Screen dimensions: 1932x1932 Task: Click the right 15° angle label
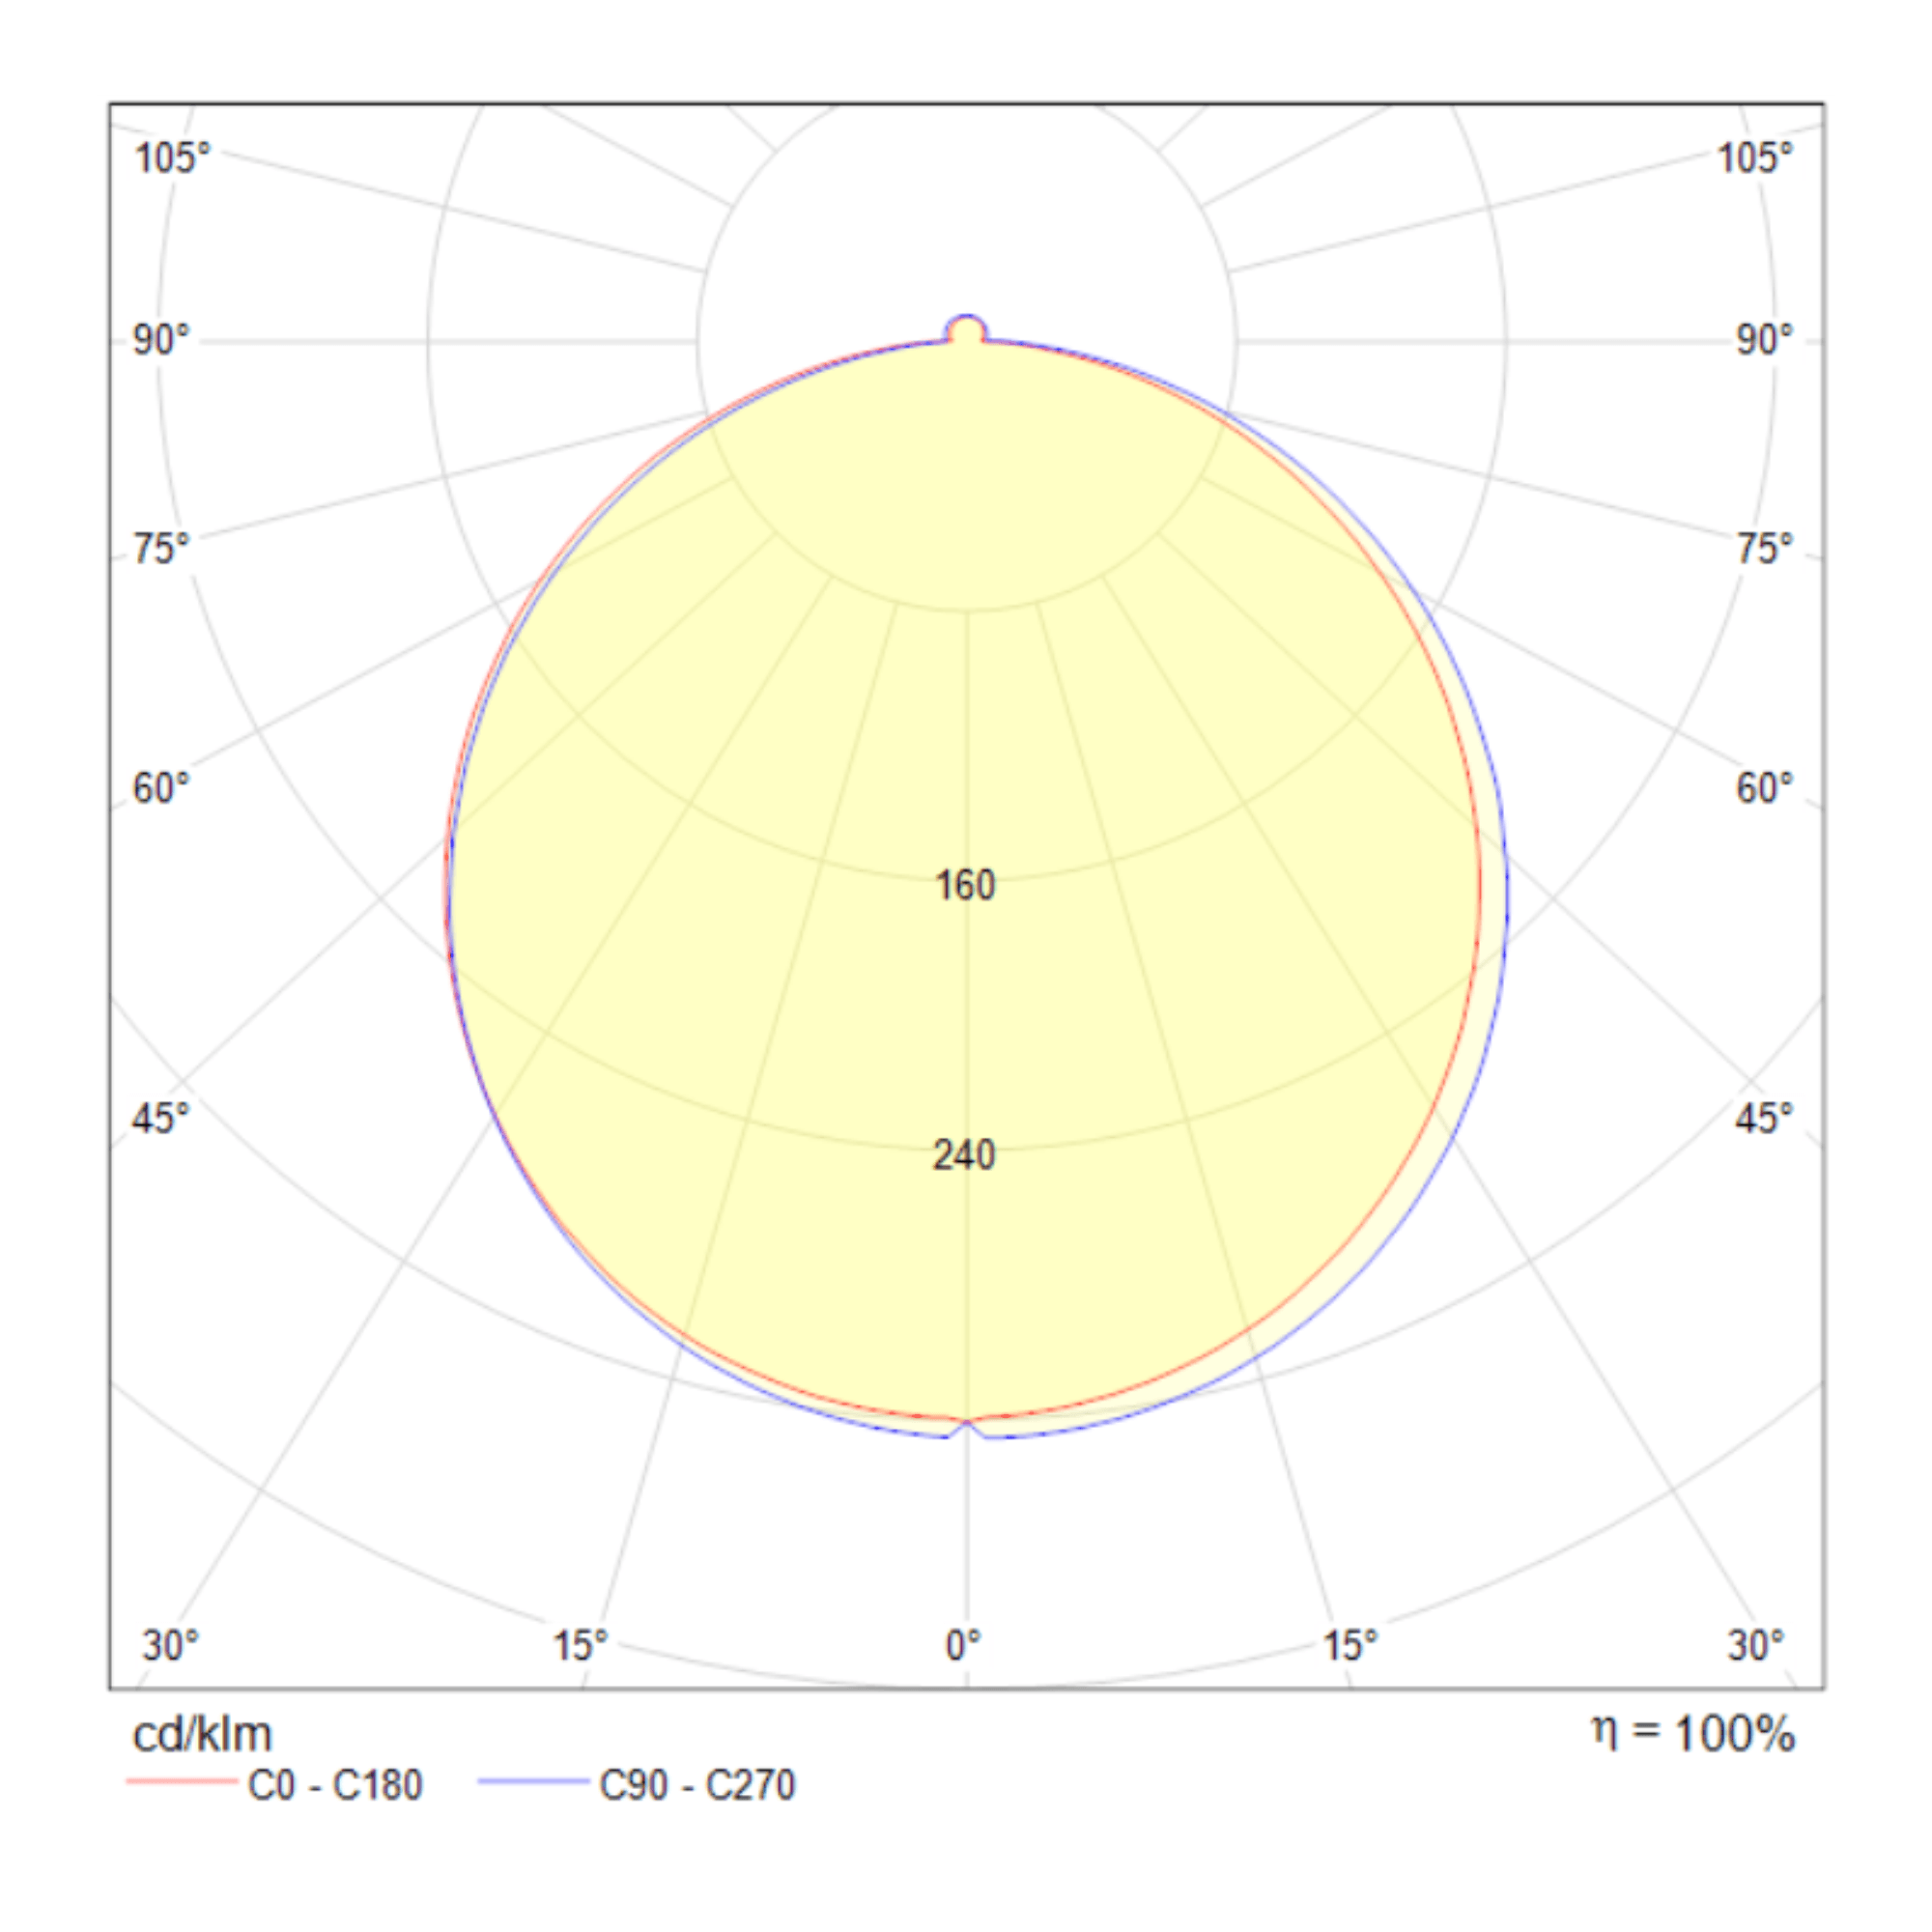(1350, 1645)
